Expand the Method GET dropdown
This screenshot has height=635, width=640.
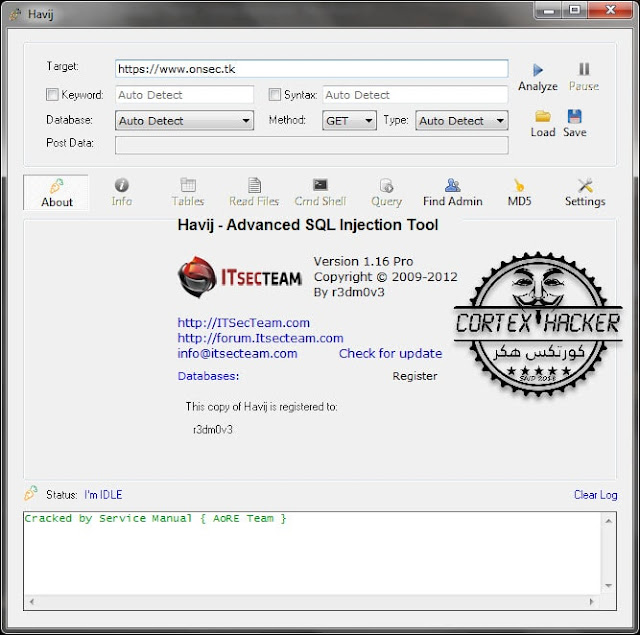pyautogui.click(x=349, y=120)
